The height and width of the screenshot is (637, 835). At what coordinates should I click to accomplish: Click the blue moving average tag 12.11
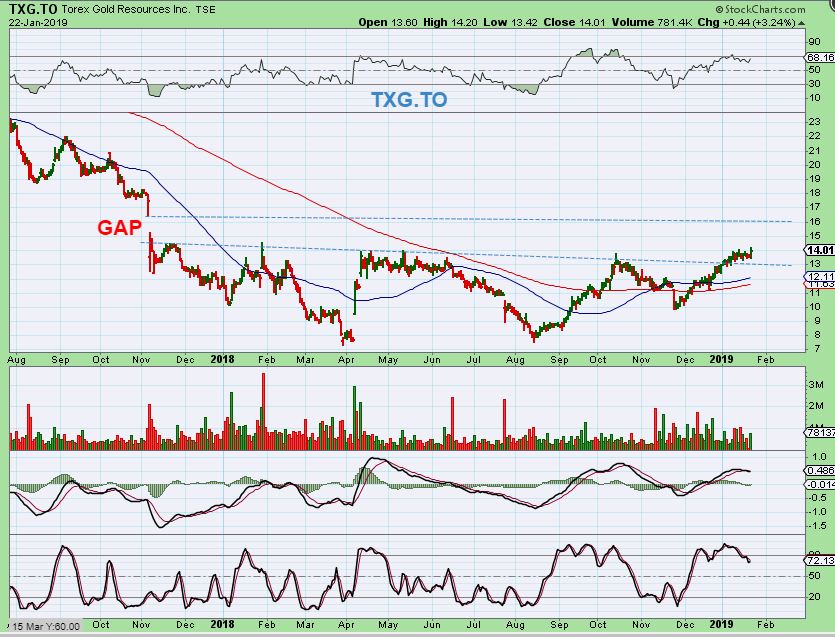coord(820,276)
